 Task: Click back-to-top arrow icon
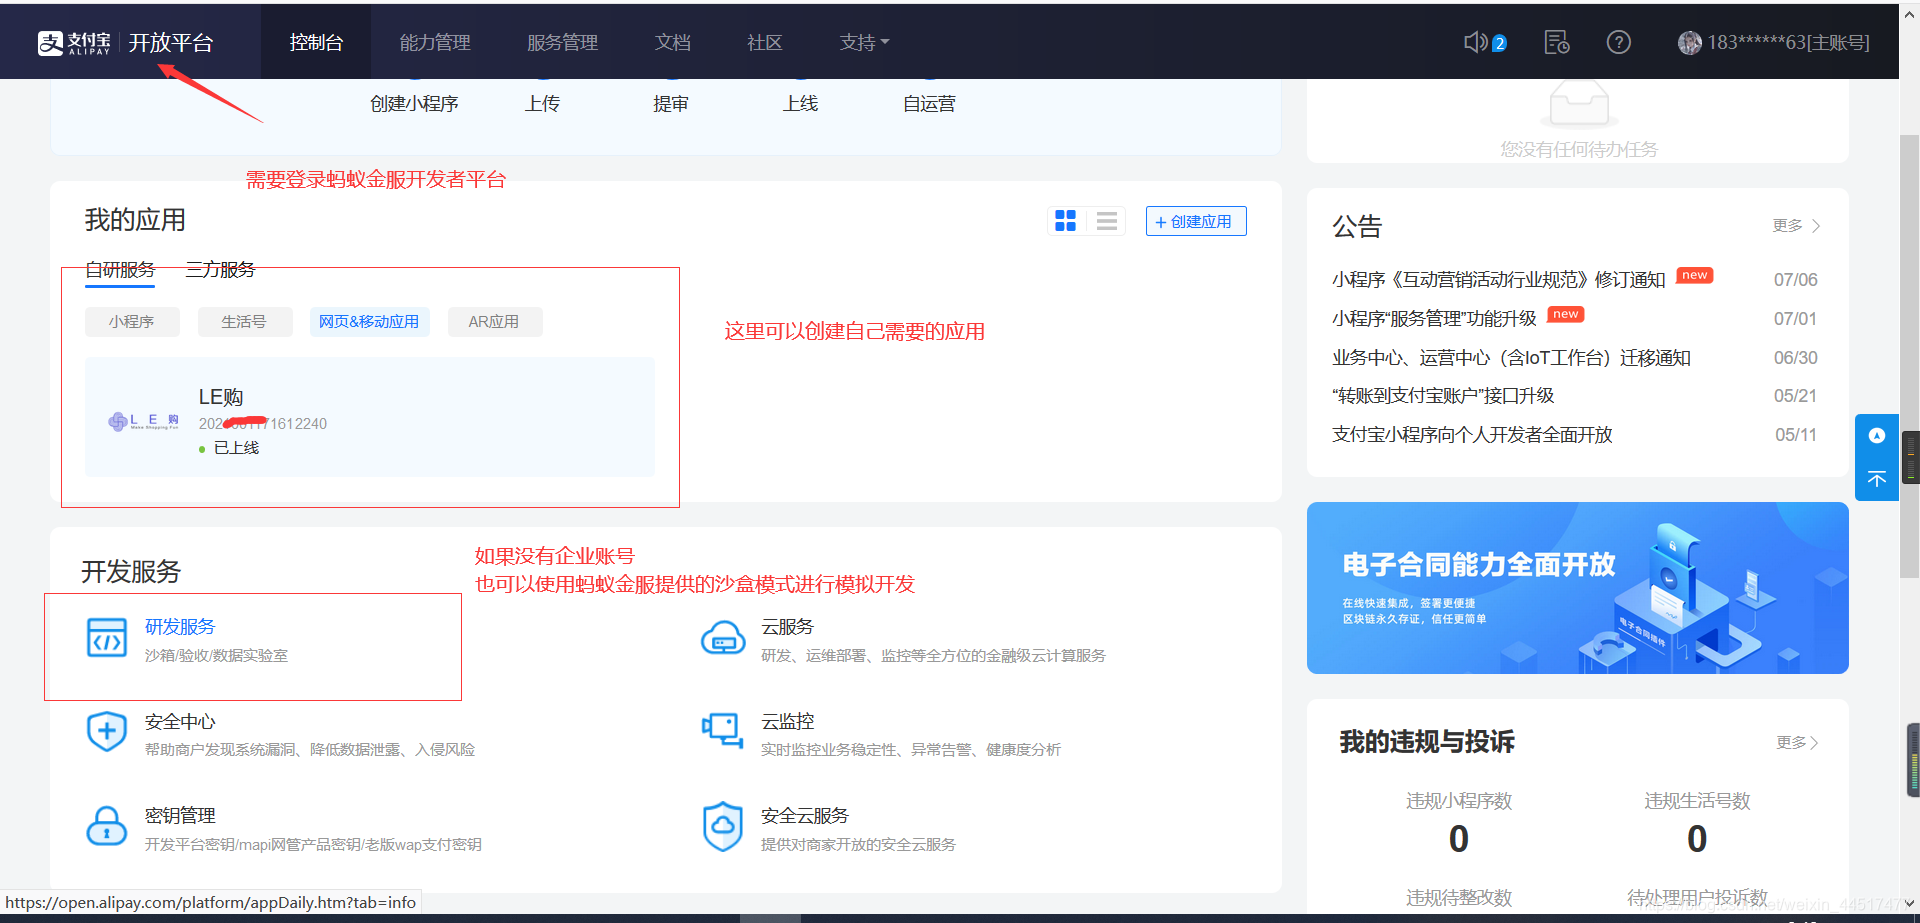click(x=1877, y=479)
